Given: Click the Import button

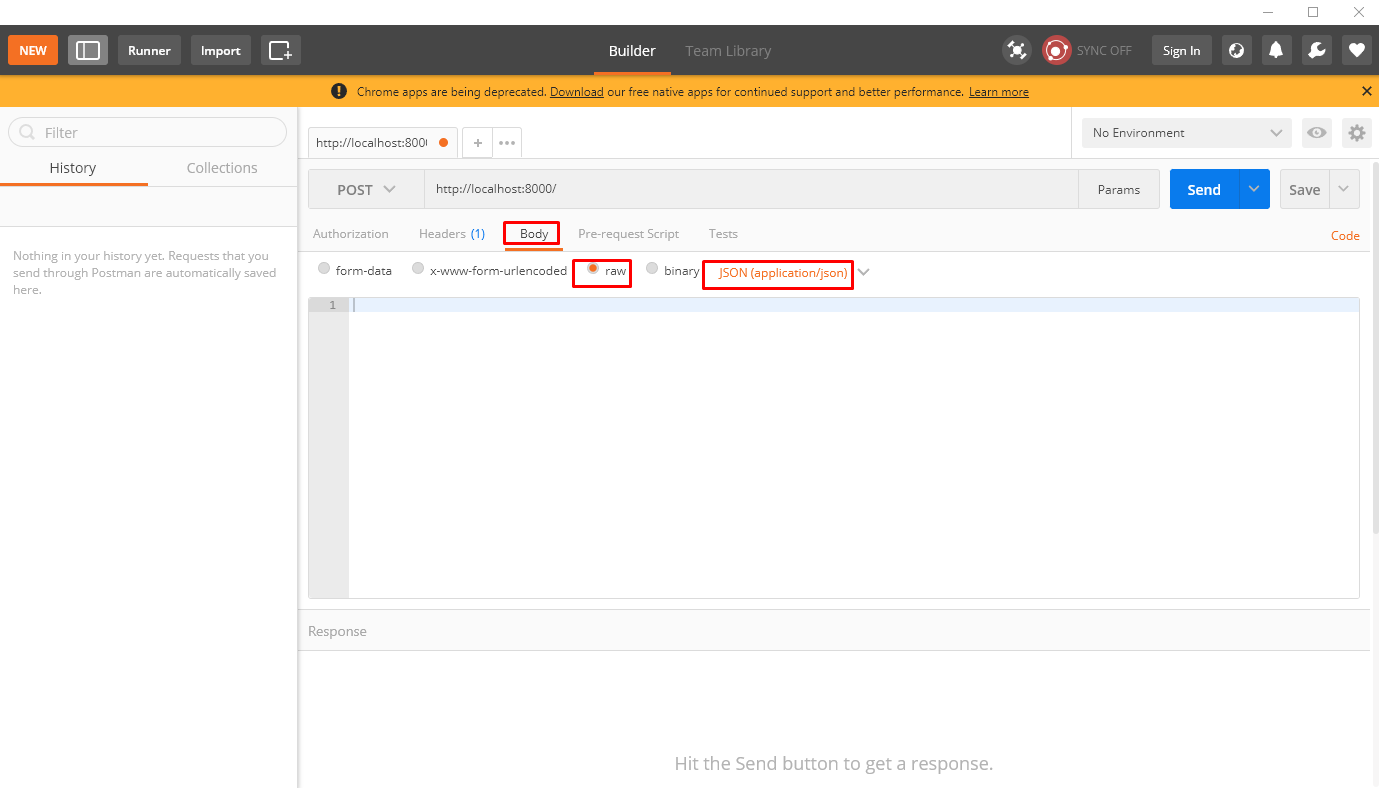Looking at the screenshot, I should pos(221,50).
